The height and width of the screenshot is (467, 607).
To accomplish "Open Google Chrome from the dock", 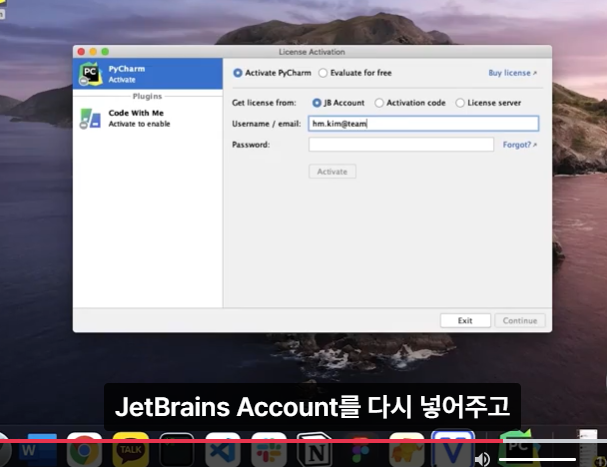I will point(84,450).
